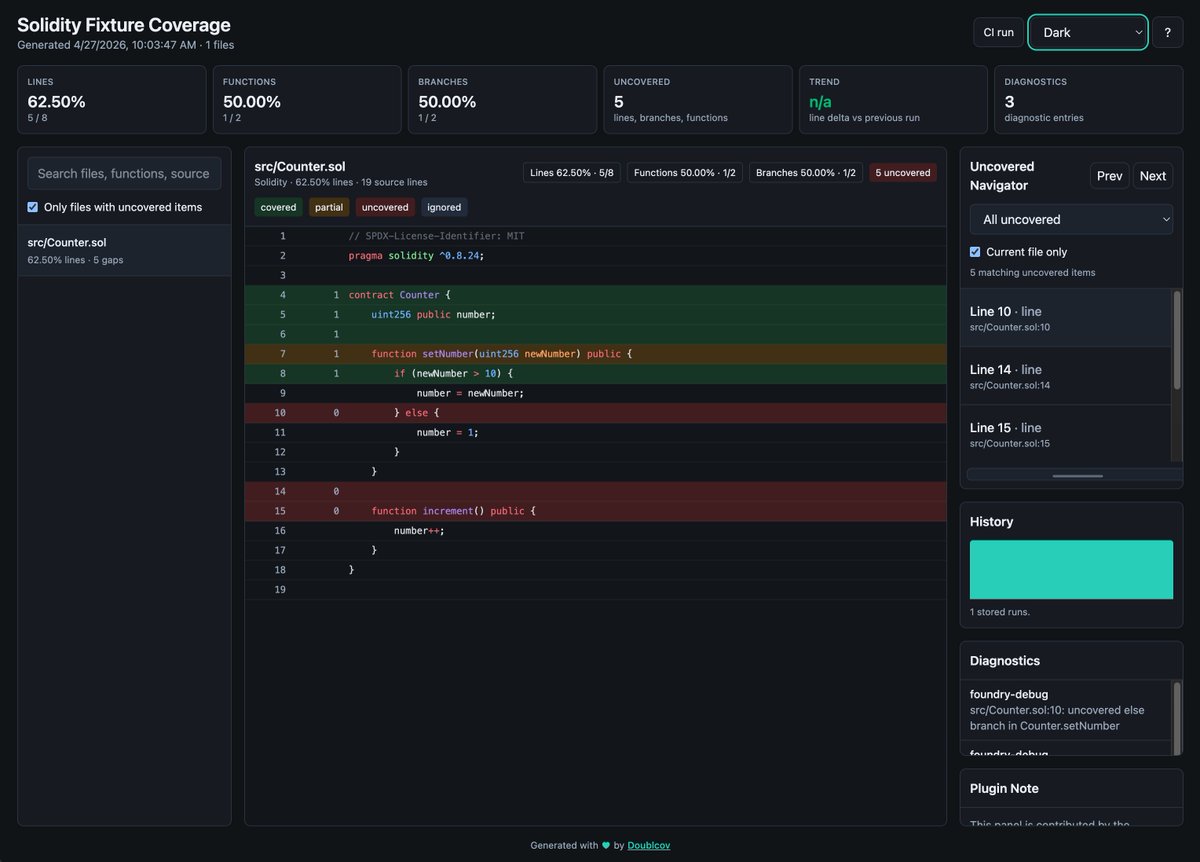The image size is (1200, 862).
Task: Click source line 7 function setNumber
Action: coord(596,354)
